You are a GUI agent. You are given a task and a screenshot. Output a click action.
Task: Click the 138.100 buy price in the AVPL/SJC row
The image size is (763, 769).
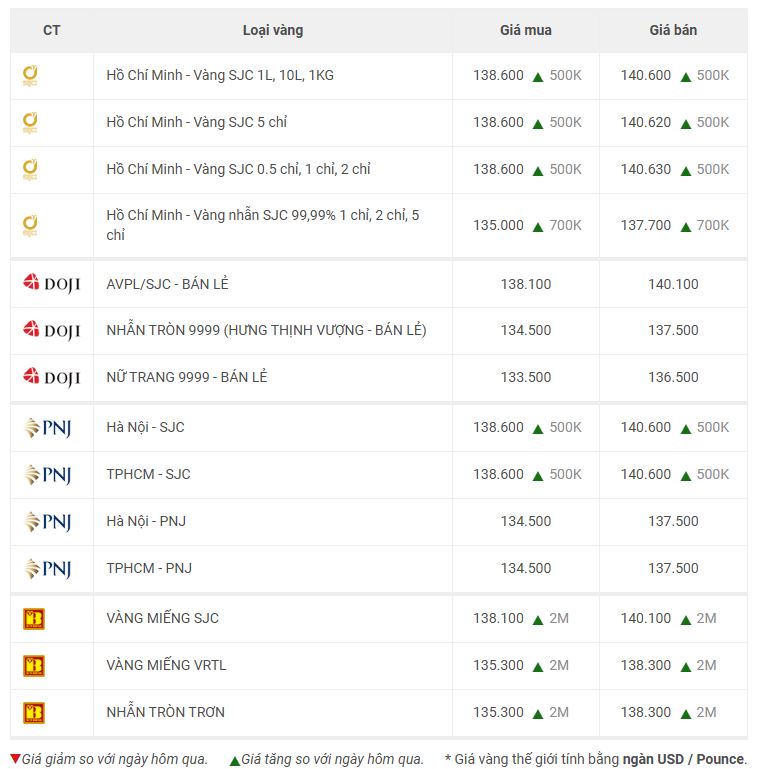click(x=525, y=284)
